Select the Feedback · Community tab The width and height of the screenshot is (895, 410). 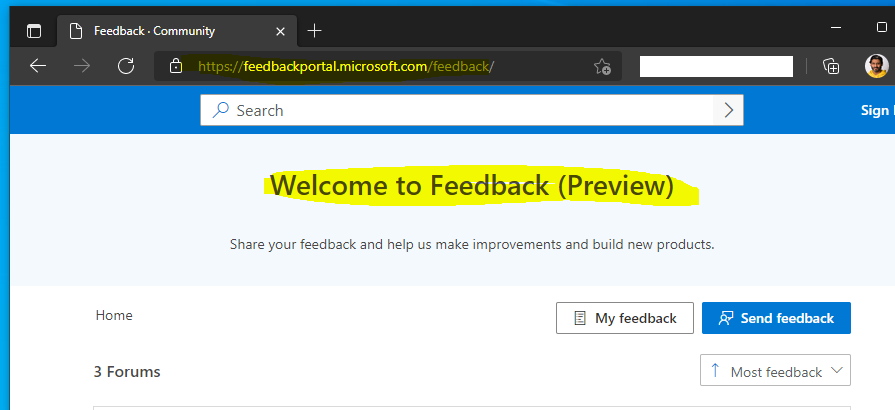click(176, 31)
